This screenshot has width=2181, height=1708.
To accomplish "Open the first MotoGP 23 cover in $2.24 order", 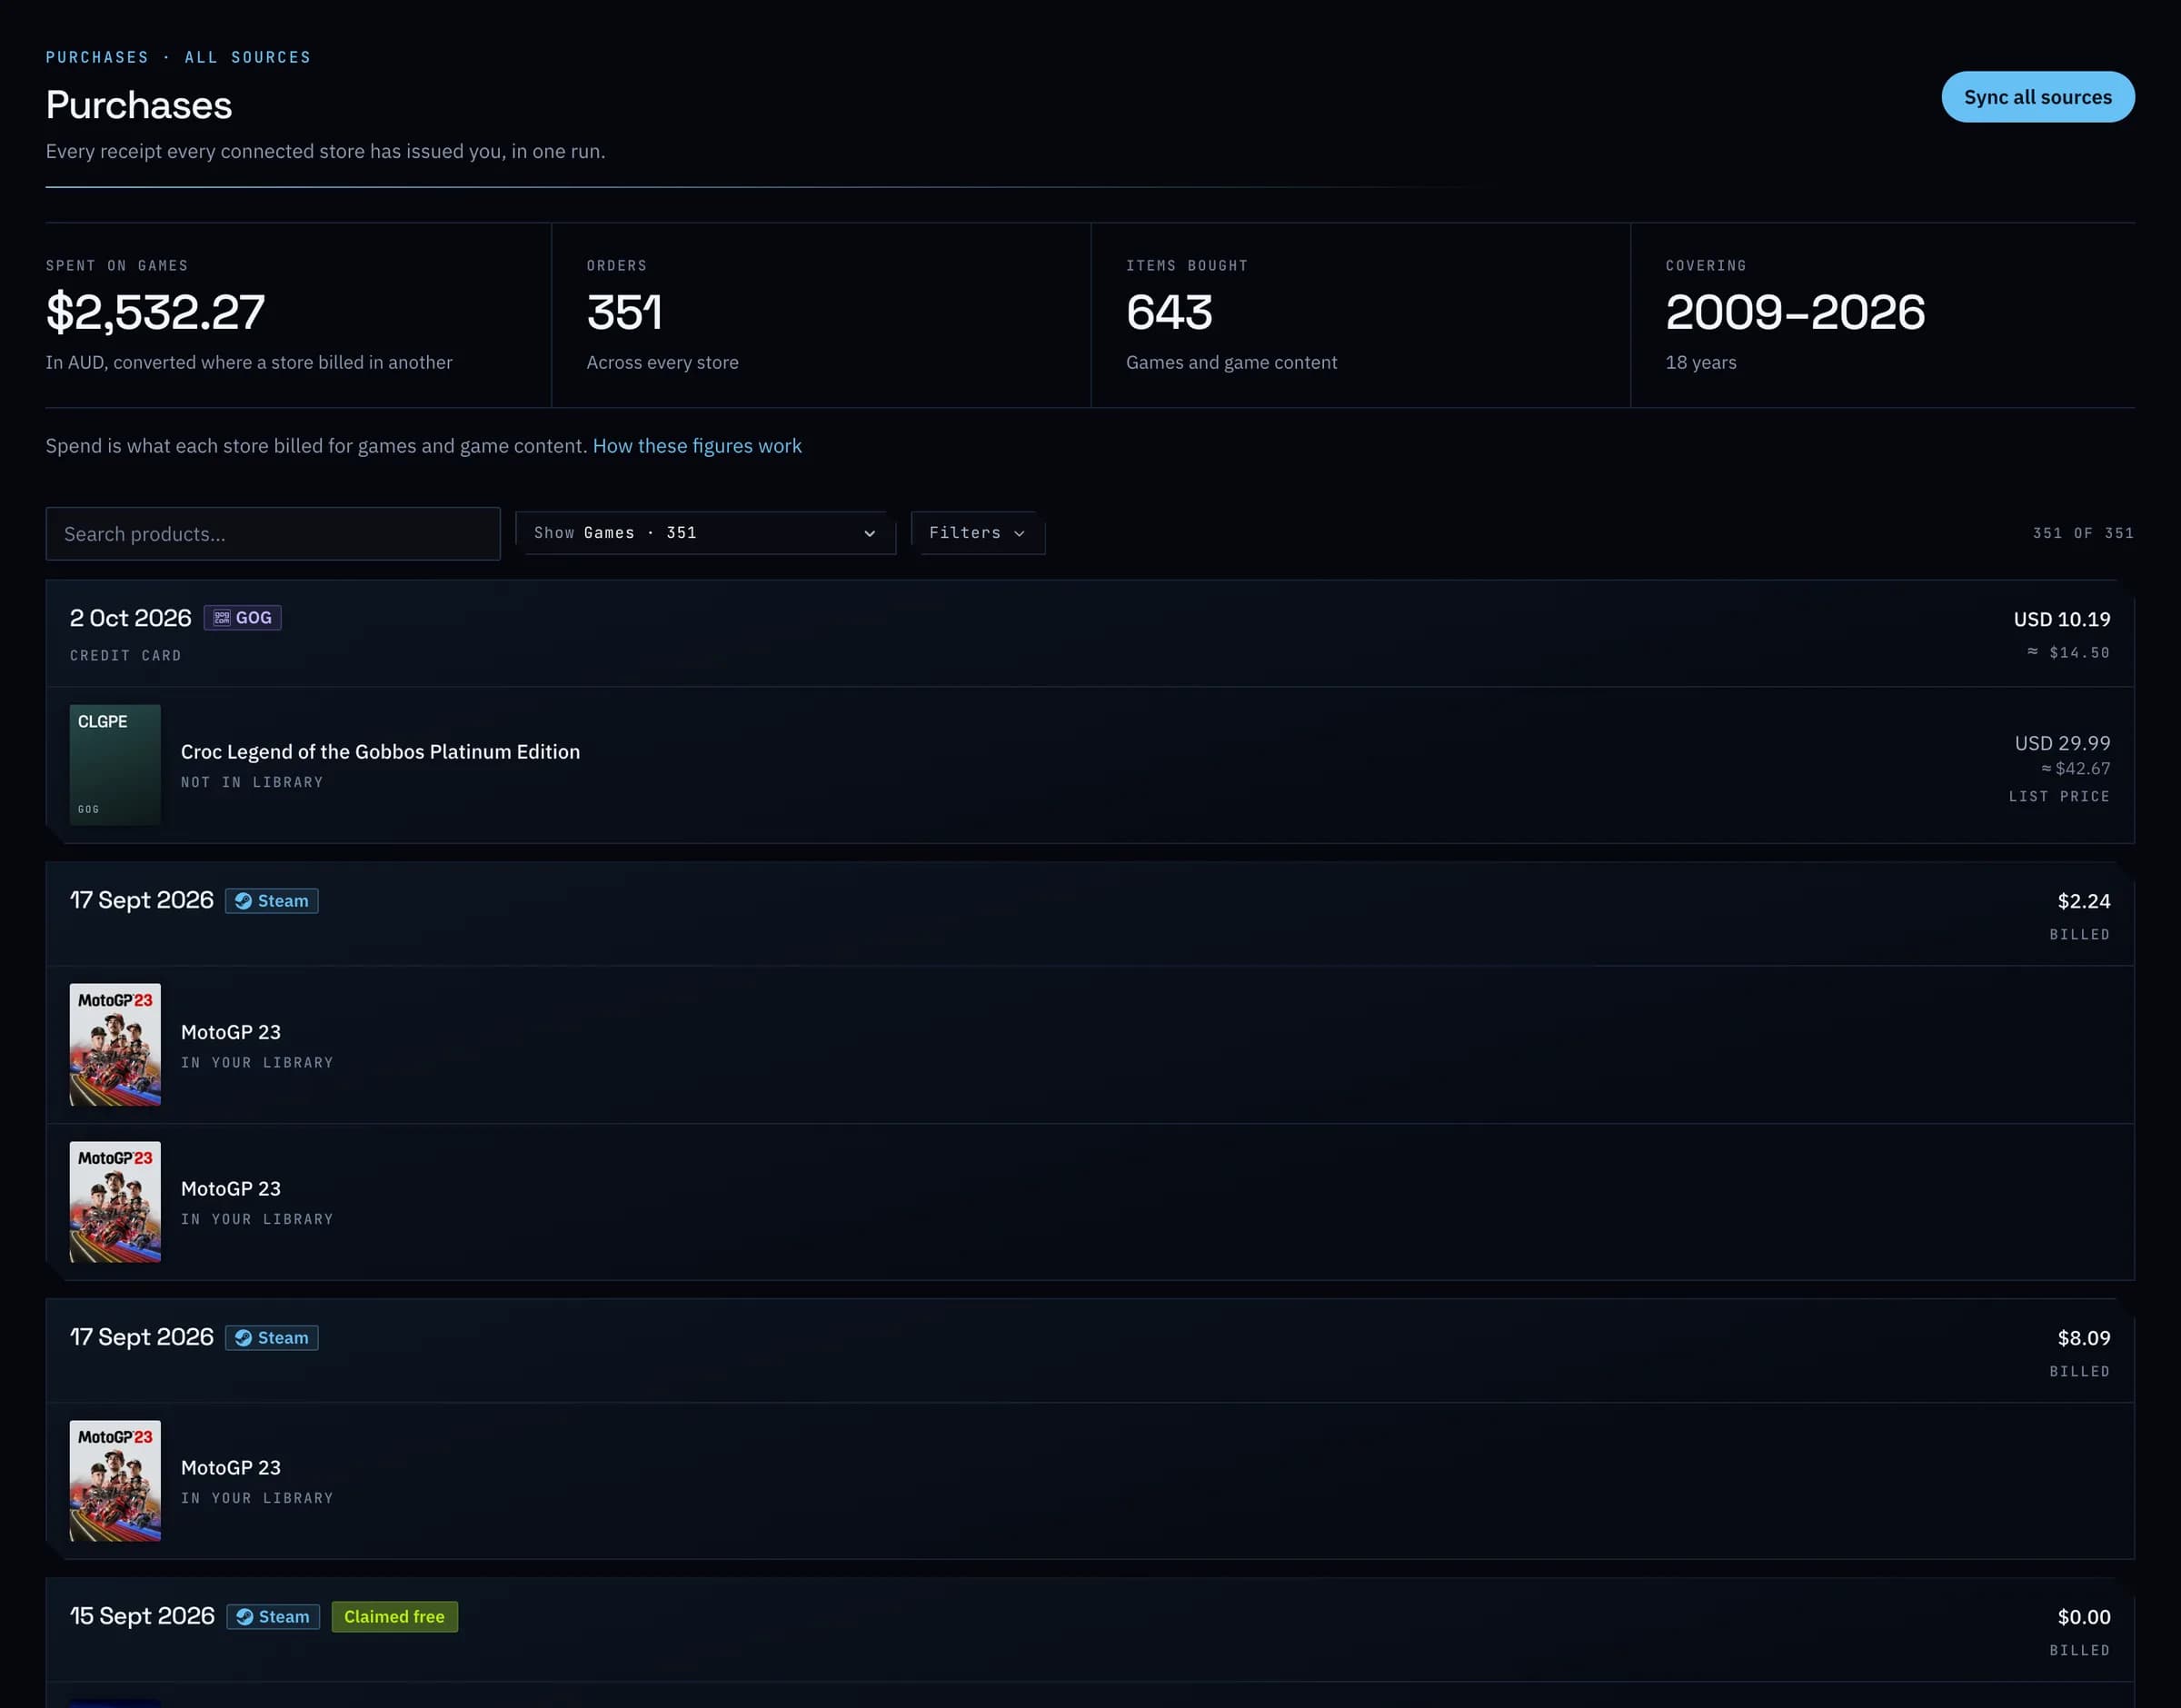I will coord(115,1045).
